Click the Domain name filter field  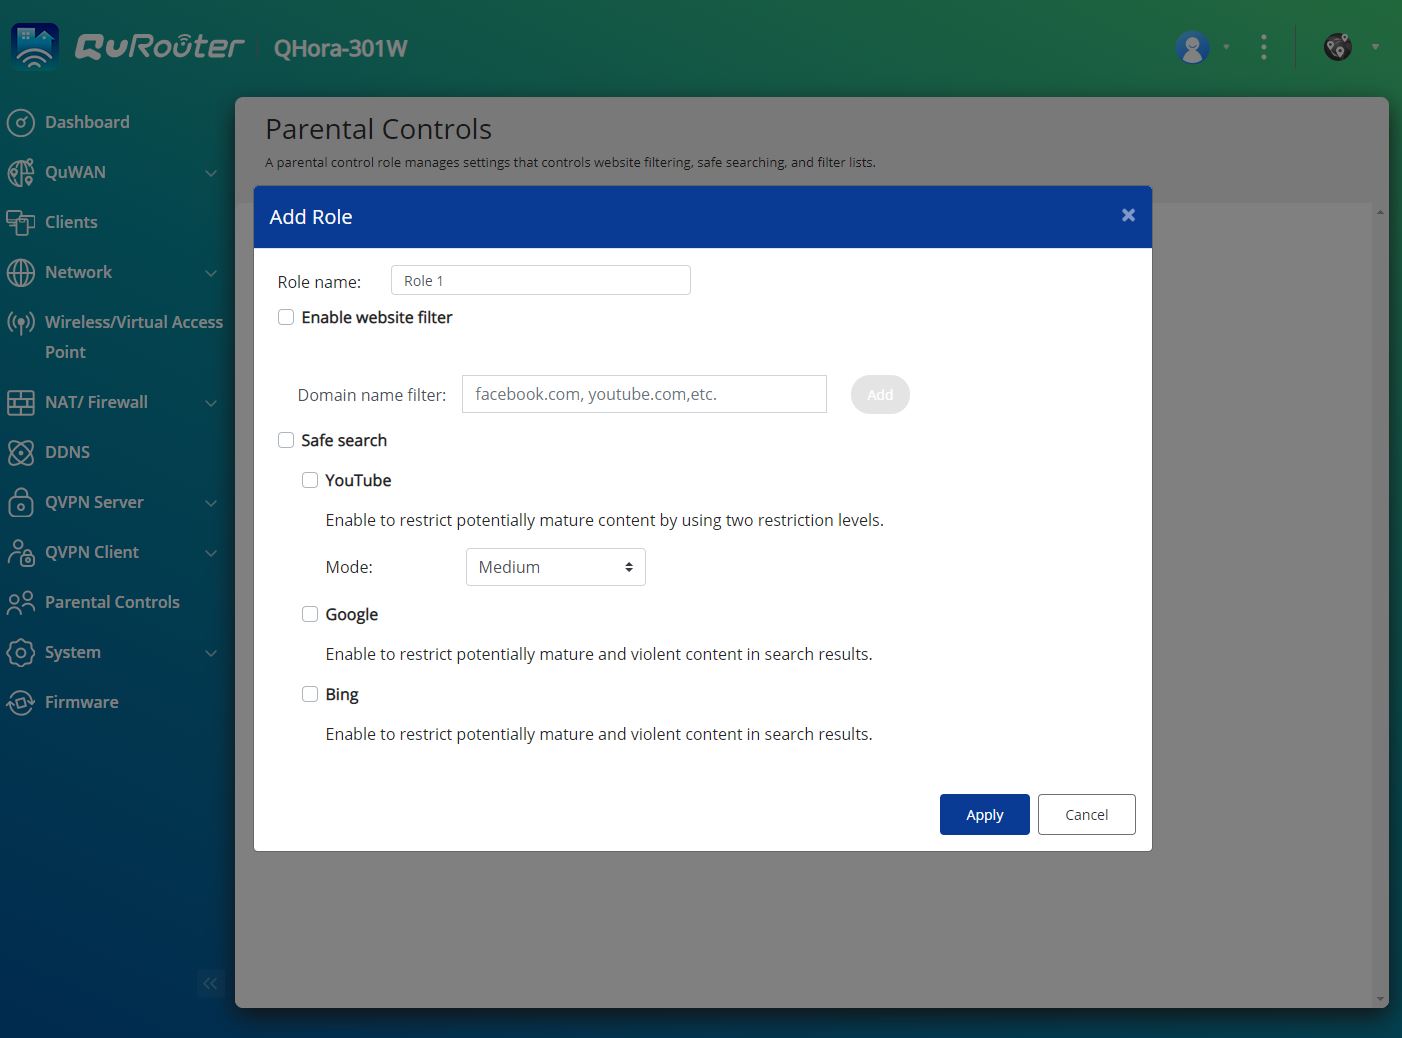click(x=644, y=394)
